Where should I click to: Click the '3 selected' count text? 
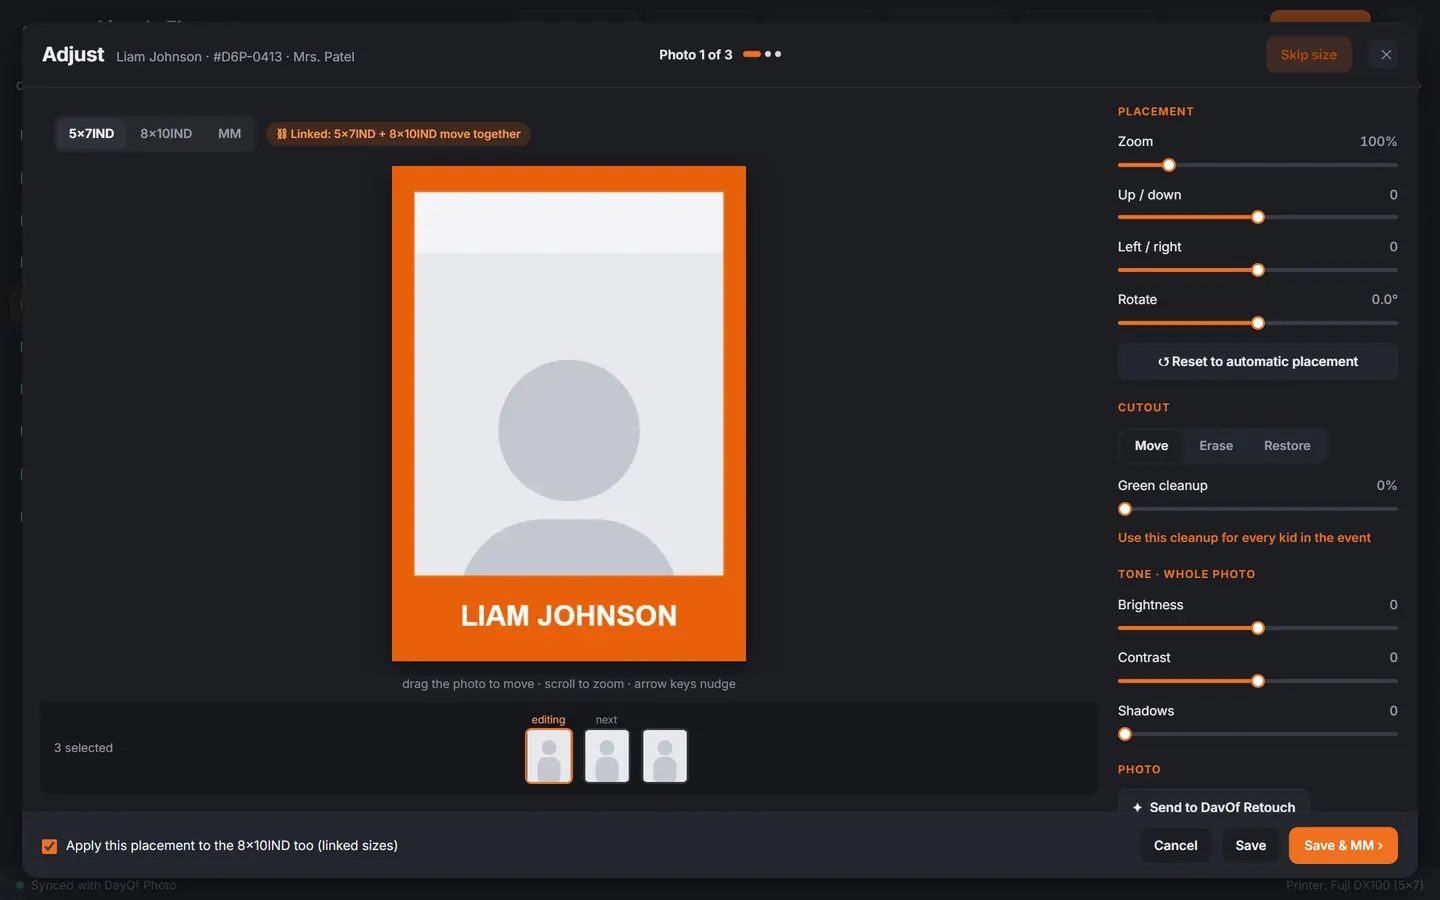[83, 748]
